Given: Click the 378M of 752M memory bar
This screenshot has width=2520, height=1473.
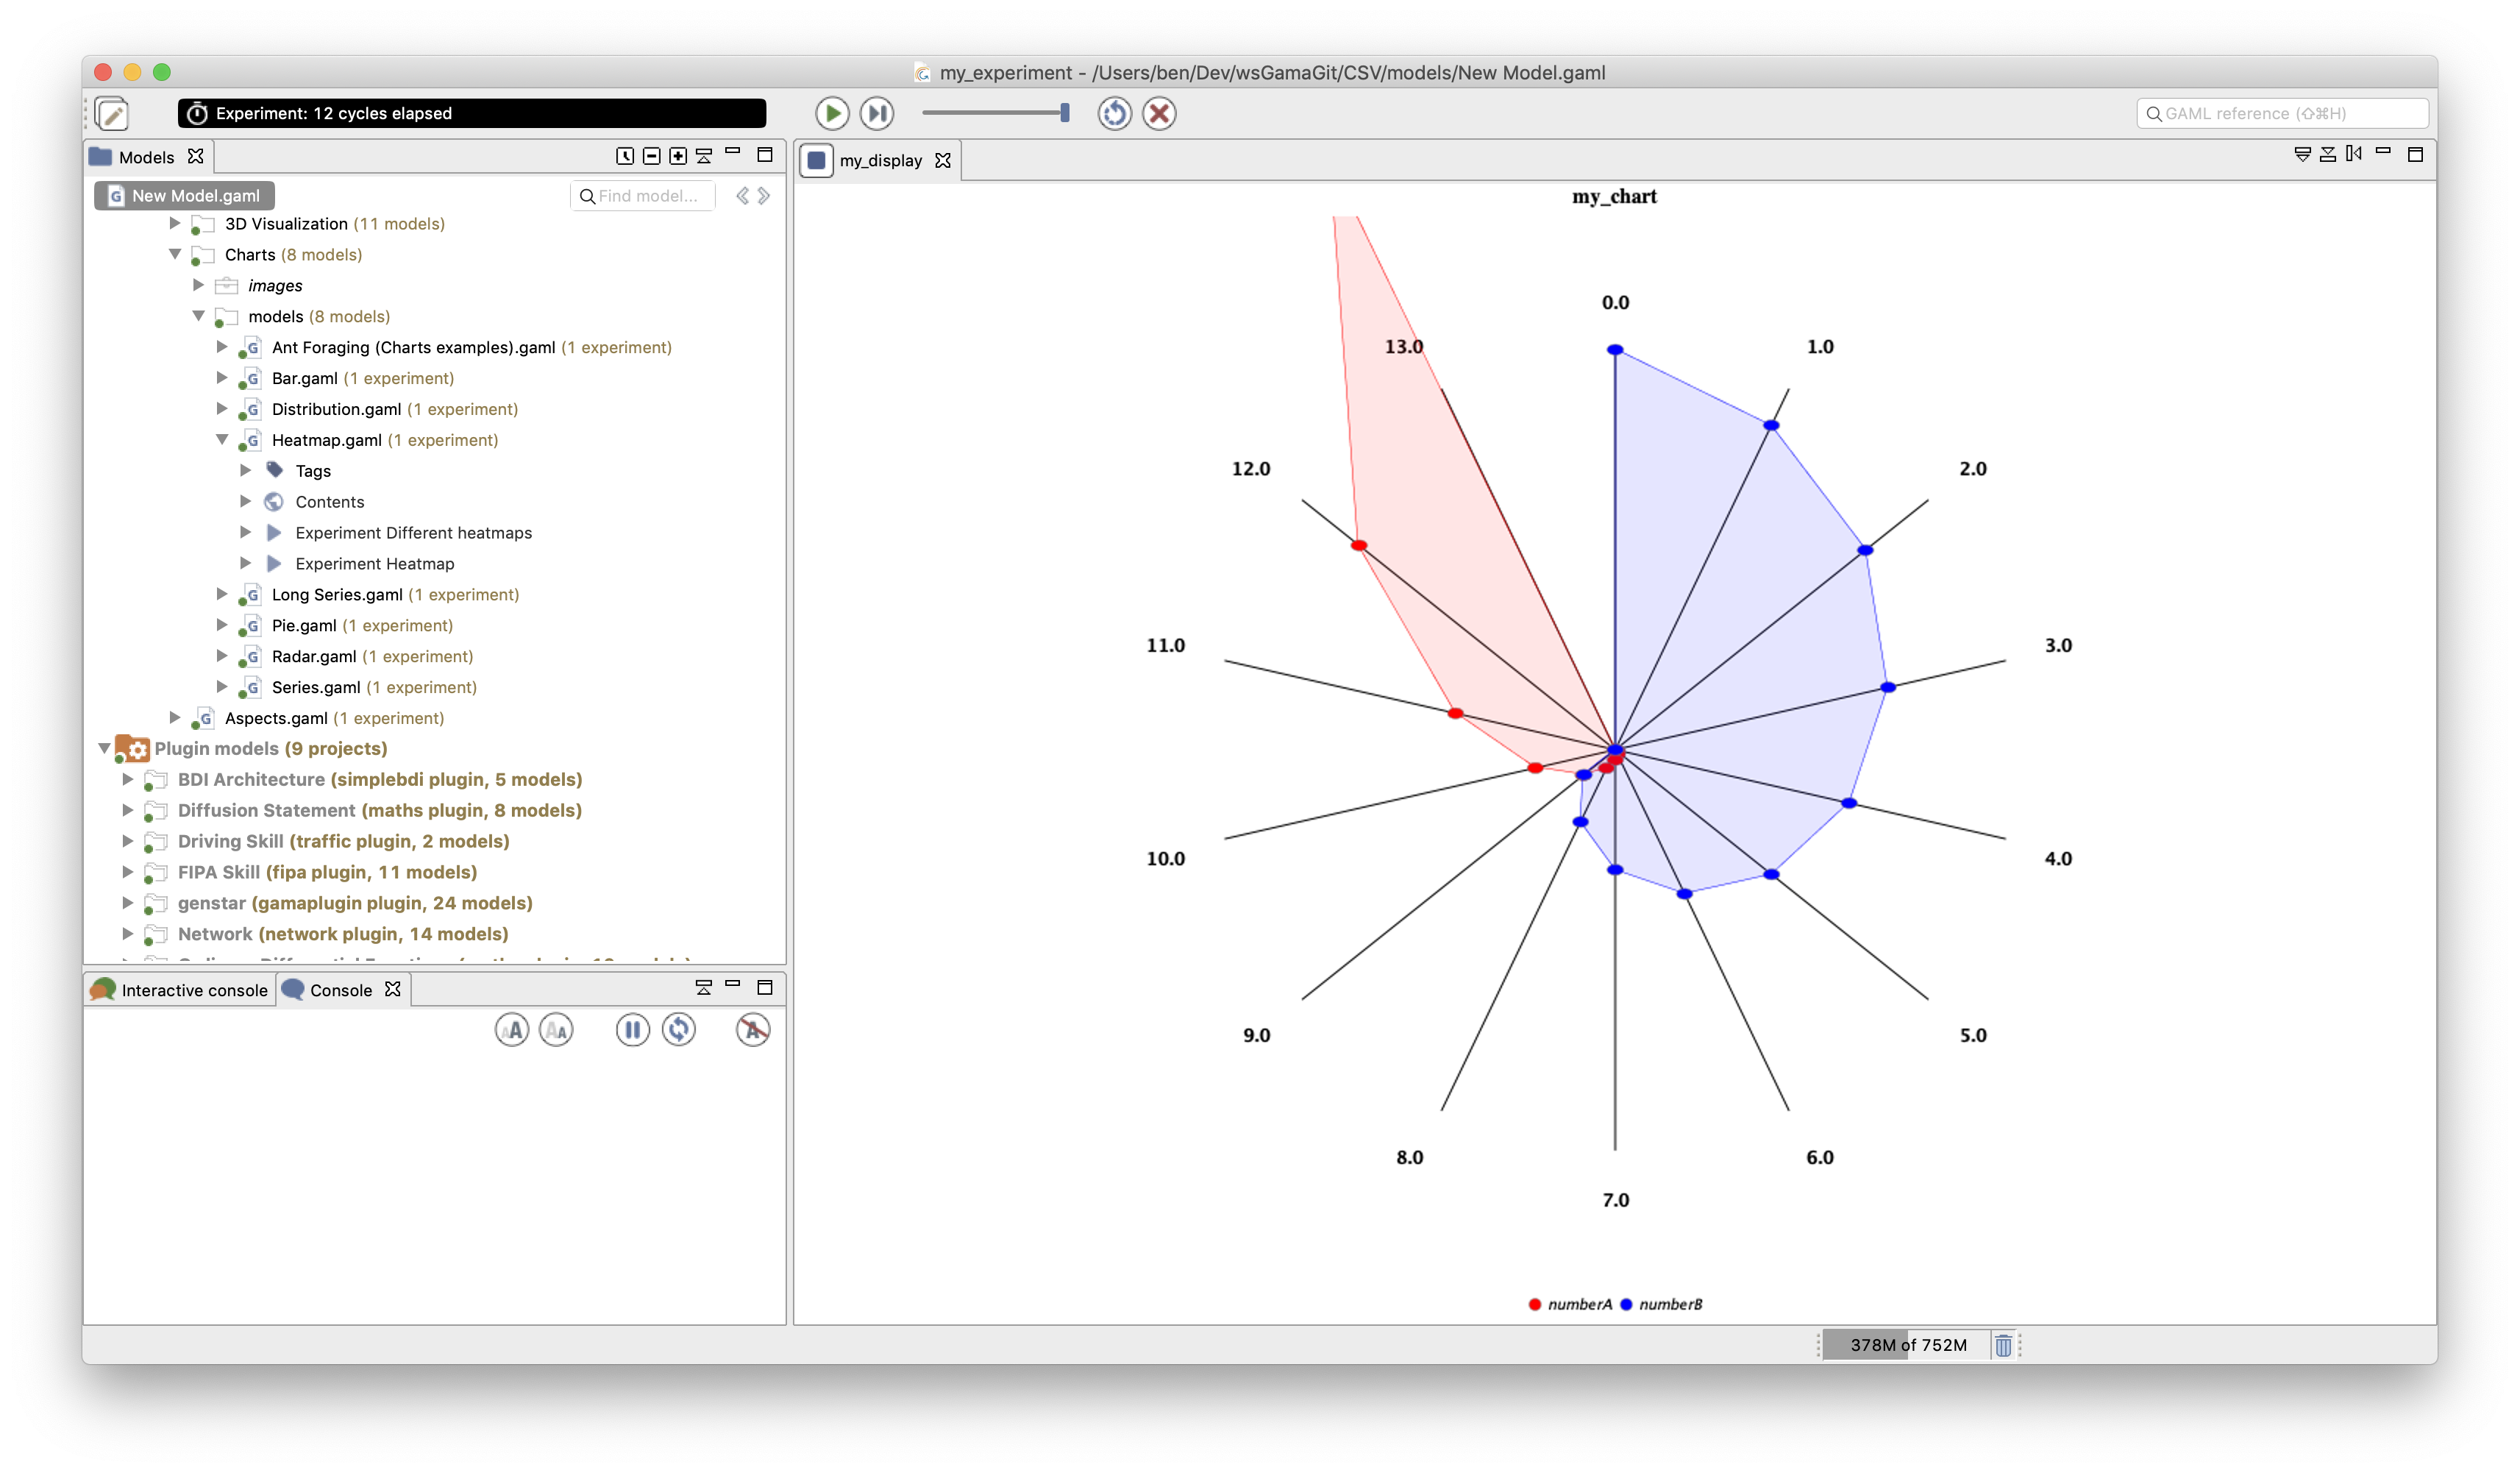Looking at the screenshot, I should pyautogui.click(x=1907, y=1346).
